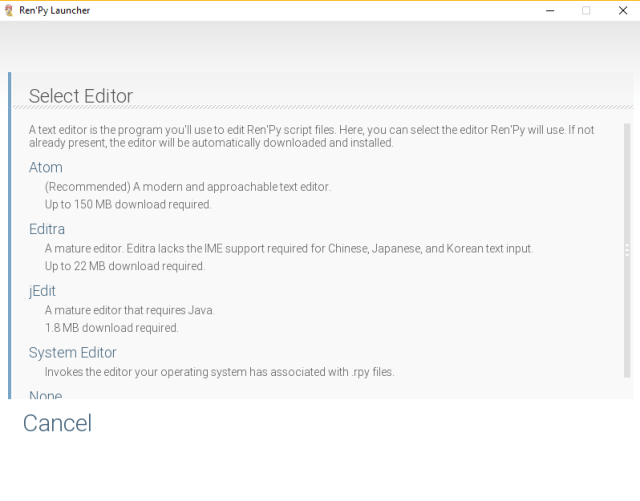The width and height of the screenshot is (640, 501).
Task: Click the editor list vertical scrollbar
Action: pos(627,250)
